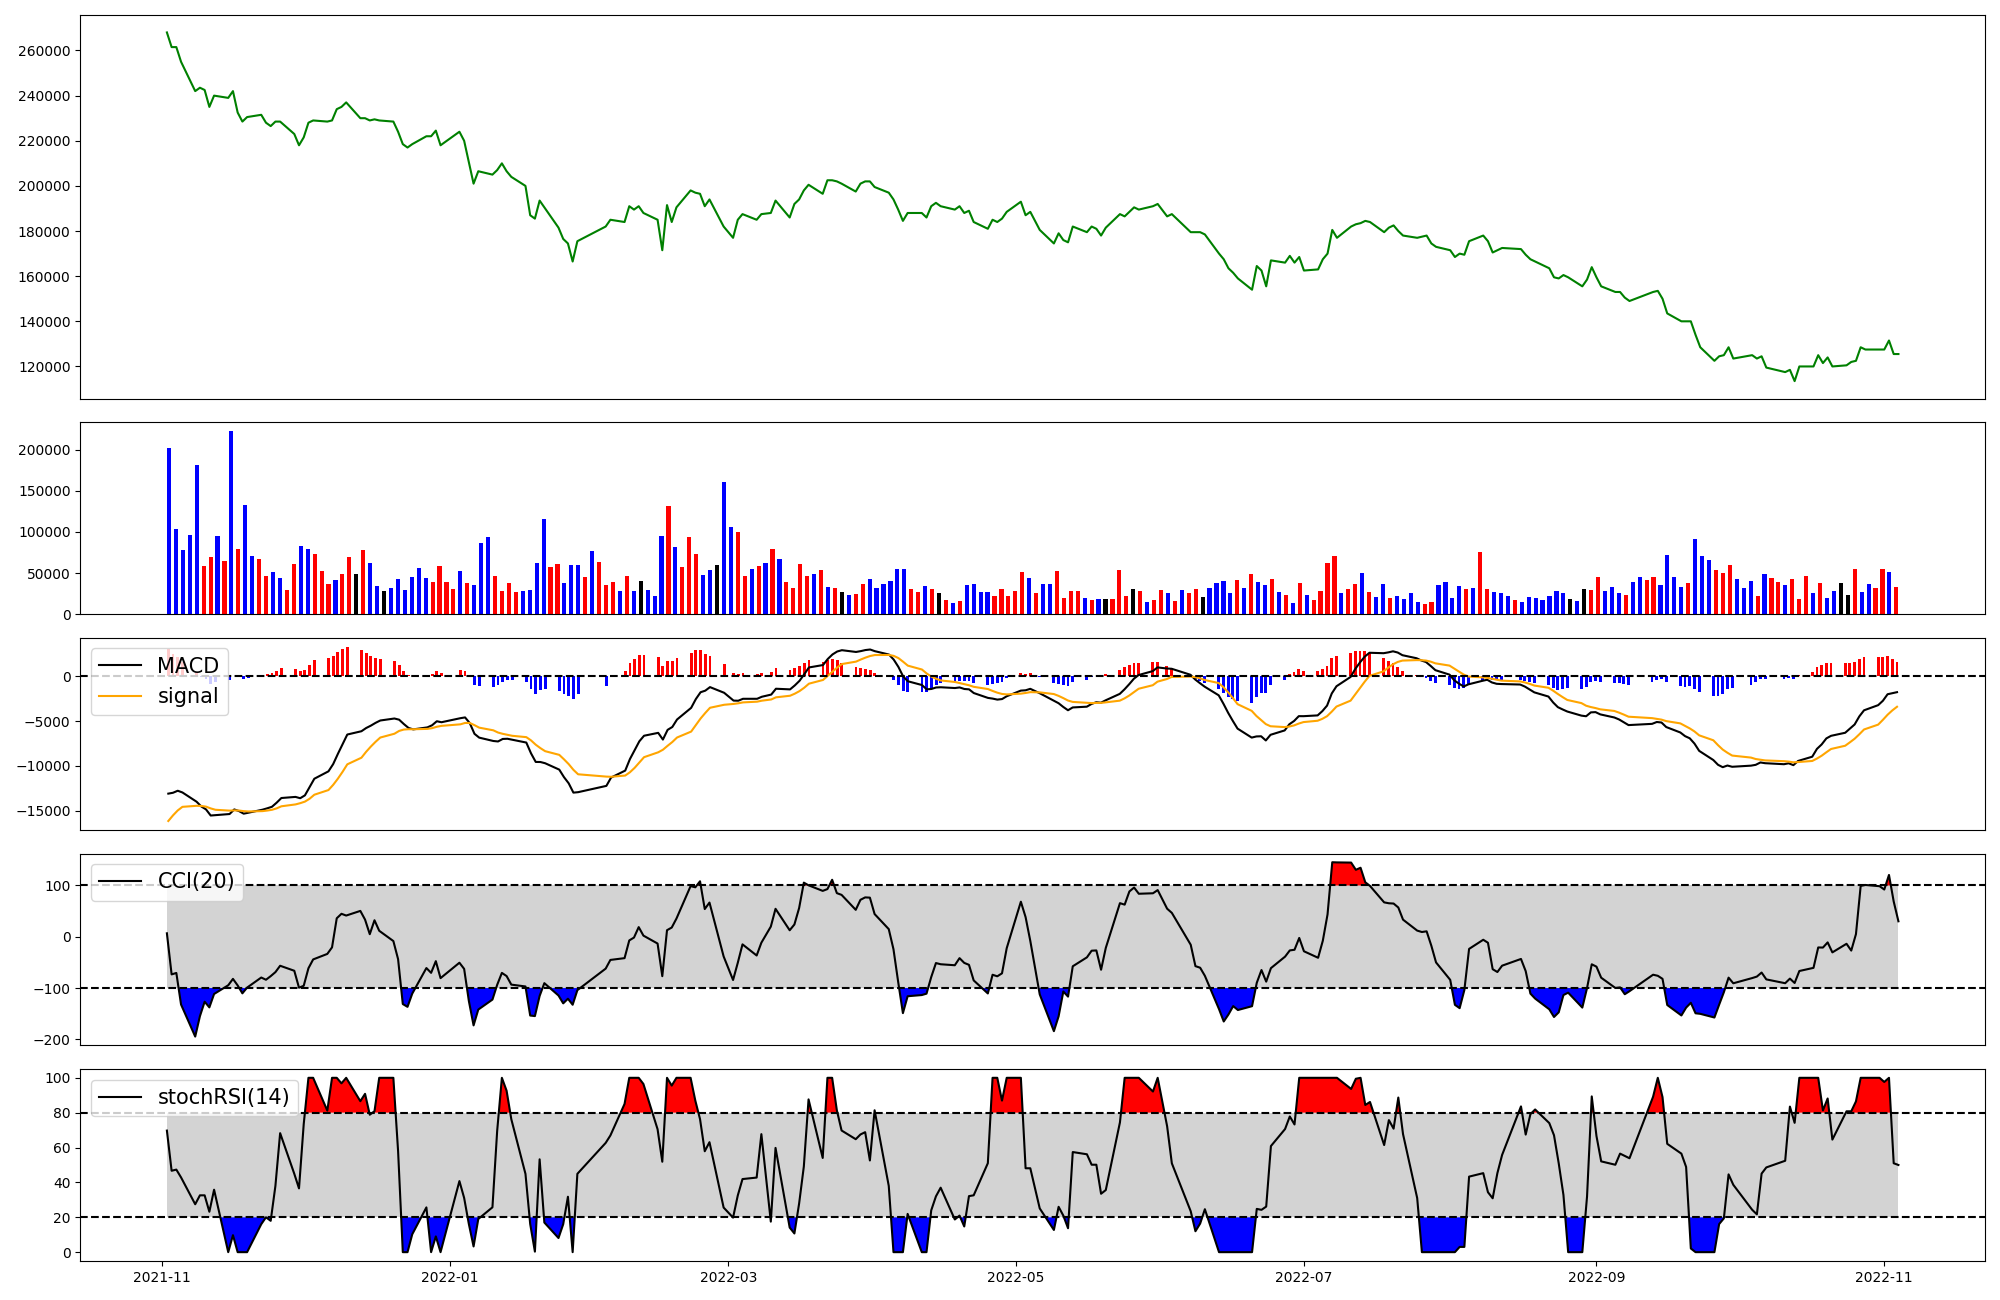2000x1300 pixels.
Task: Click the -200 CCI axis tick label
Action: coord(50,1040)
